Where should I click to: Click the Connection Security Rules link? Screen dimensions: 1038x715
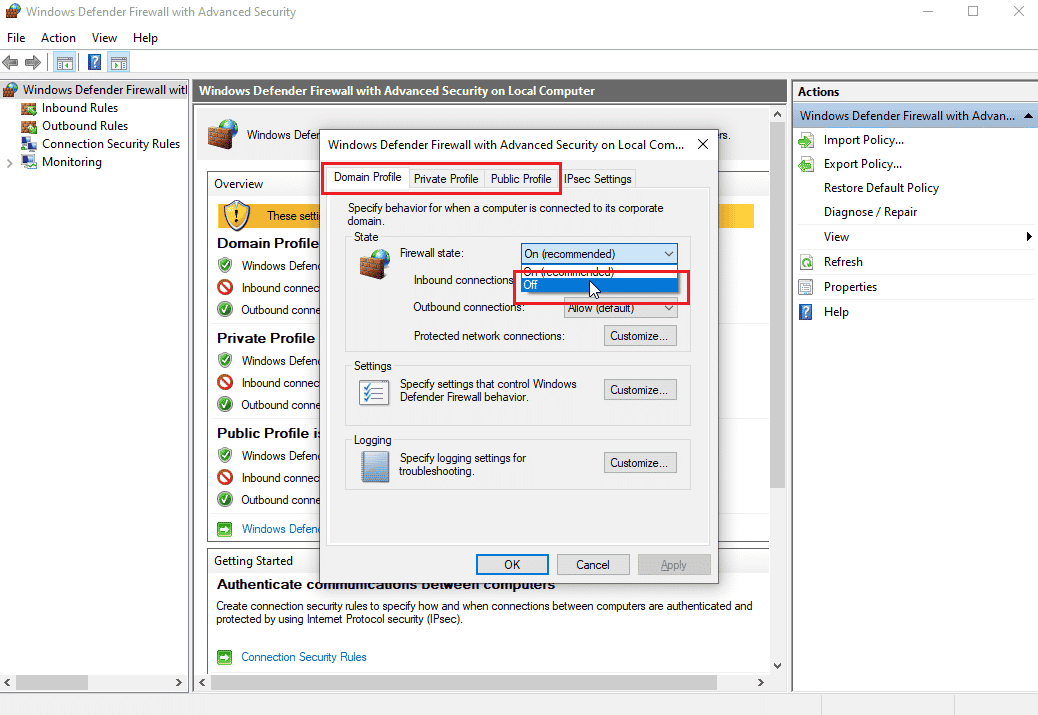pos(304,657)
